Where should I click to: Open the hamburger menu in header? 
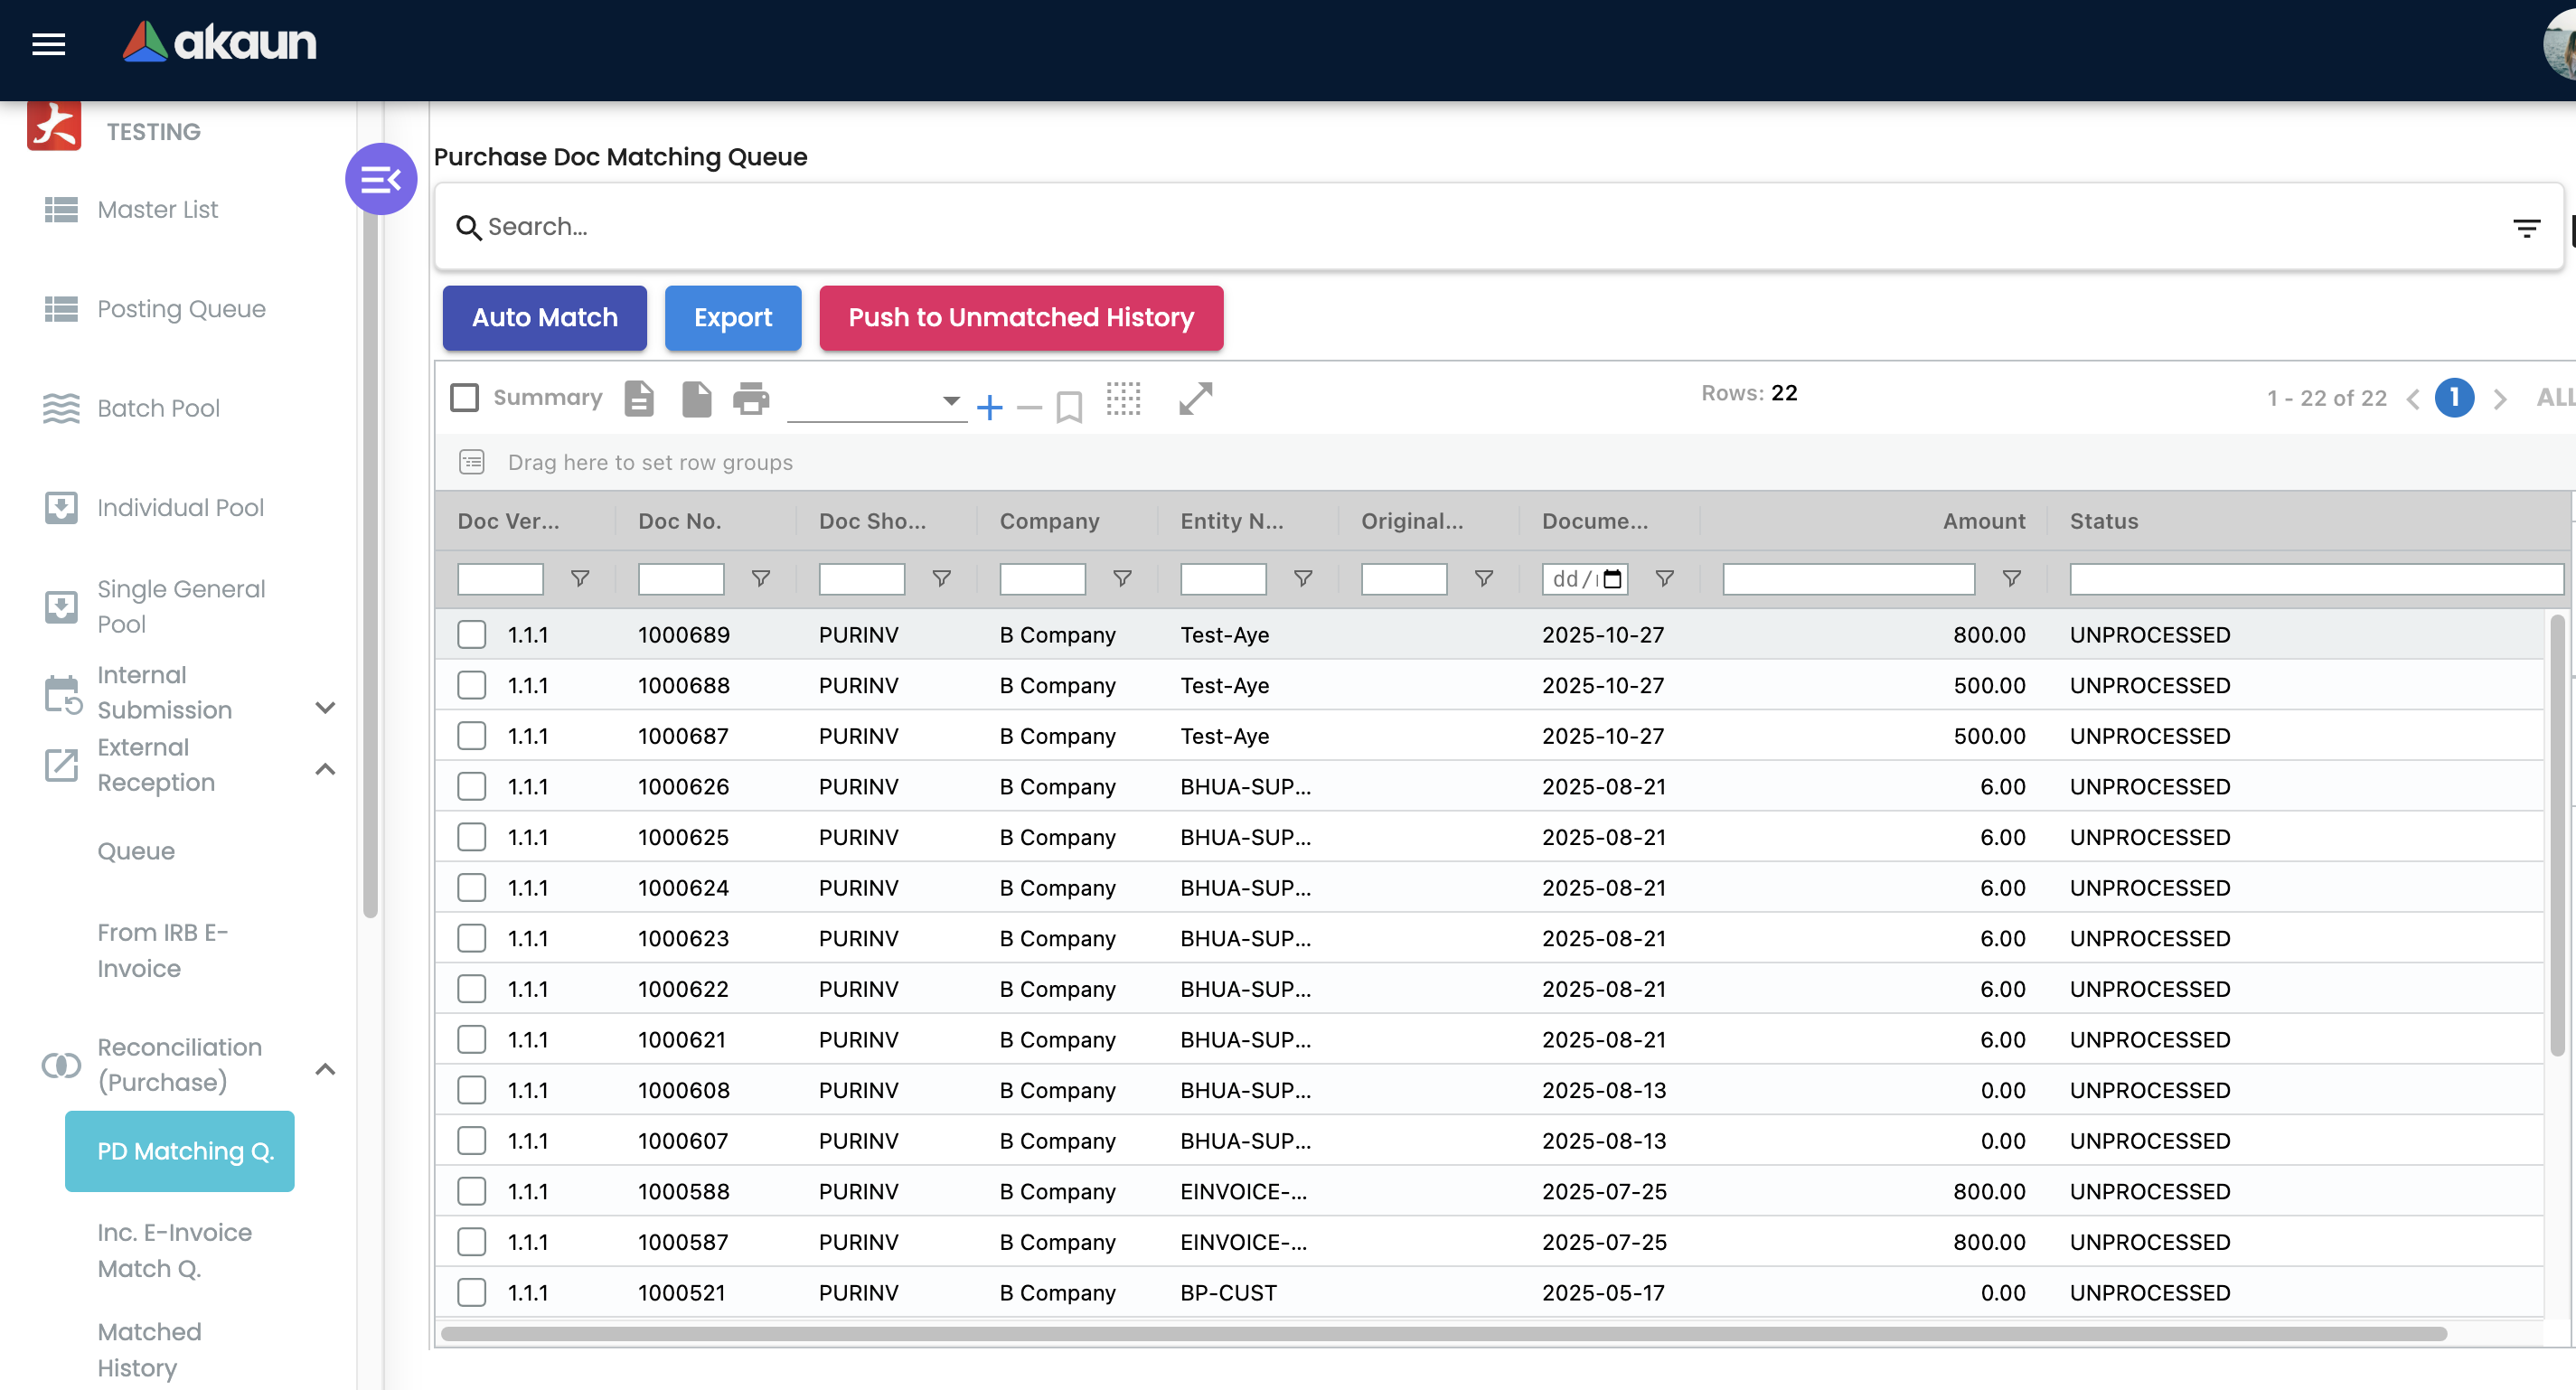tap(48, 44)
